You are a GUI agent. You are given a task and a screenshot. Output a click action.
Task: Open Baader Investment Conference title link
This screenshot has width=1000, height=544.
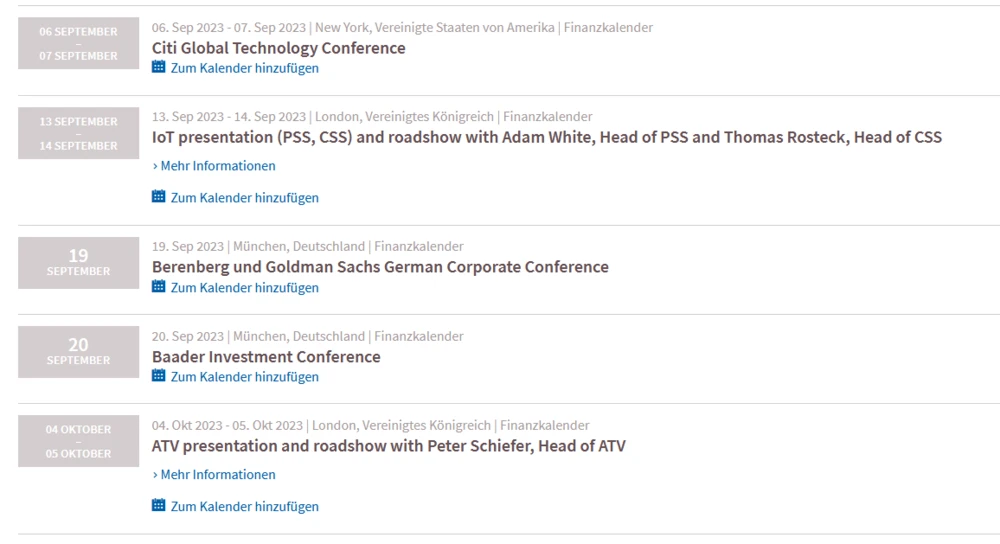[x=266, y=357]
